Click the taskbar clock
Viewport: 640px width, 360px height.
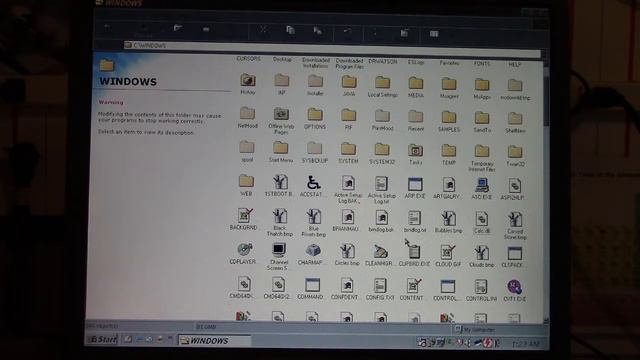pyautogui.click(x=525, y=345)
